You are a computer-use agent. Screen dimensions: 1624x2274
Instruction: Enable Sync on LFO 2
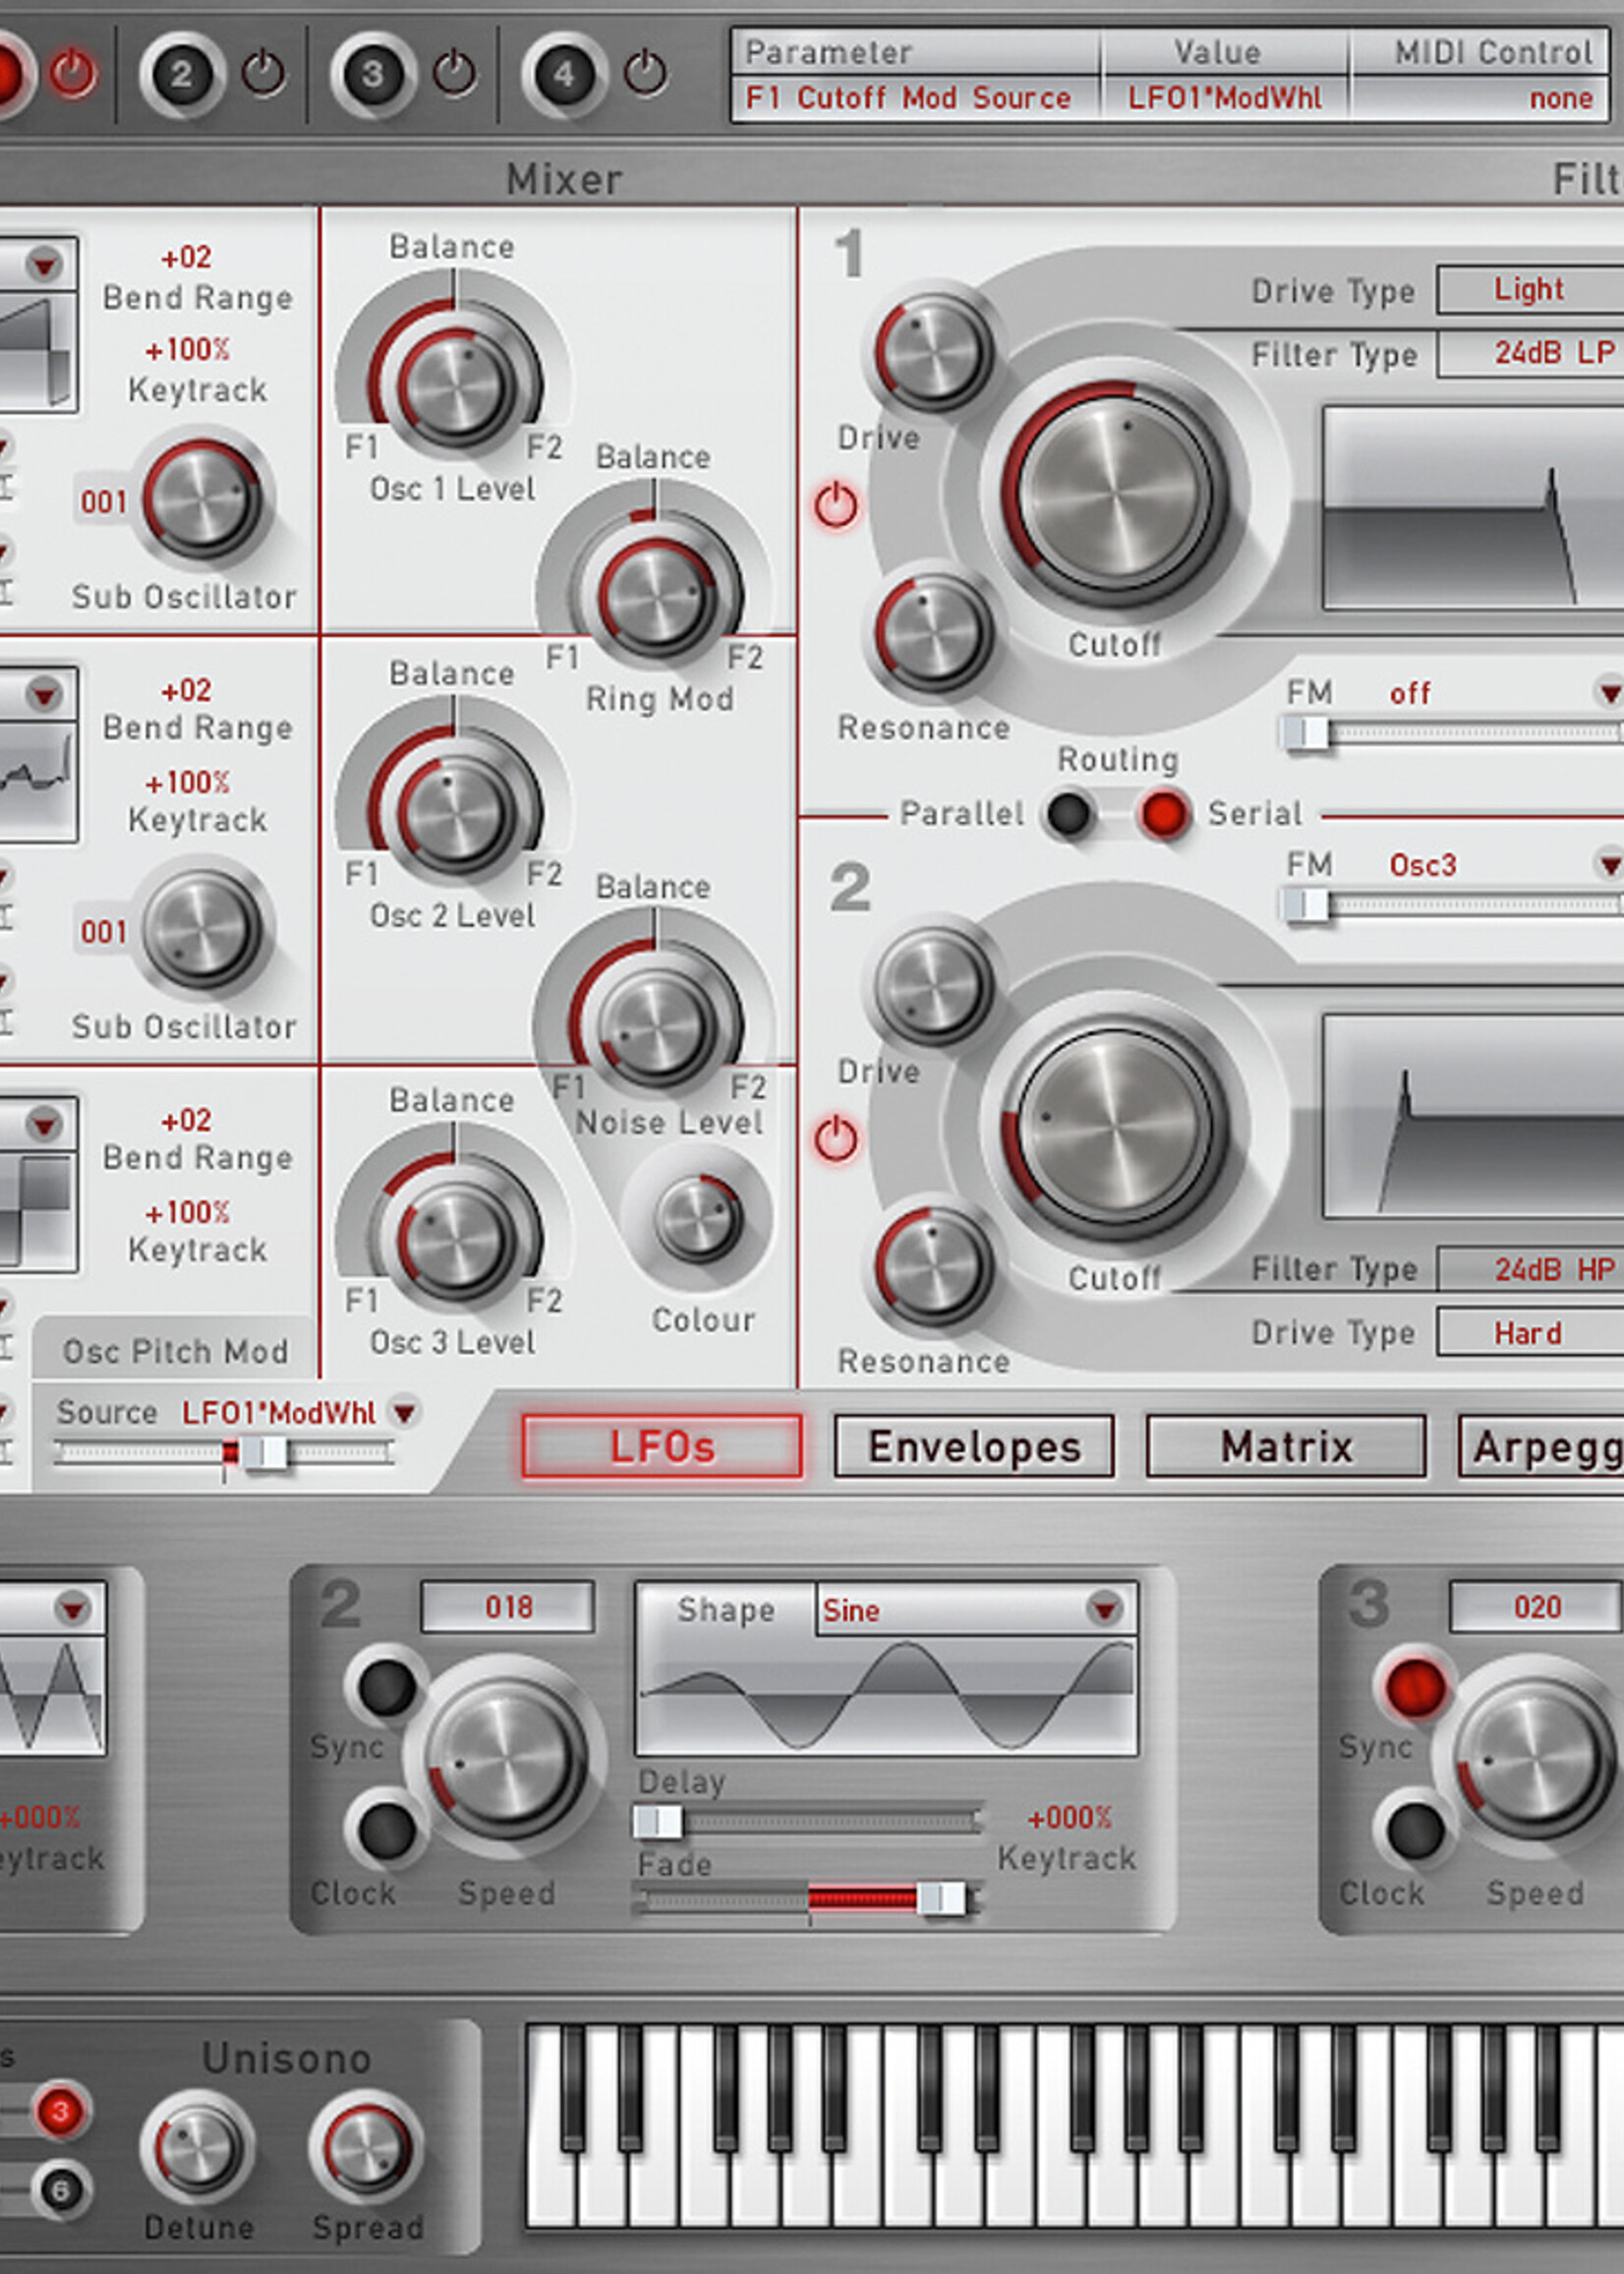click(386, 1687)
